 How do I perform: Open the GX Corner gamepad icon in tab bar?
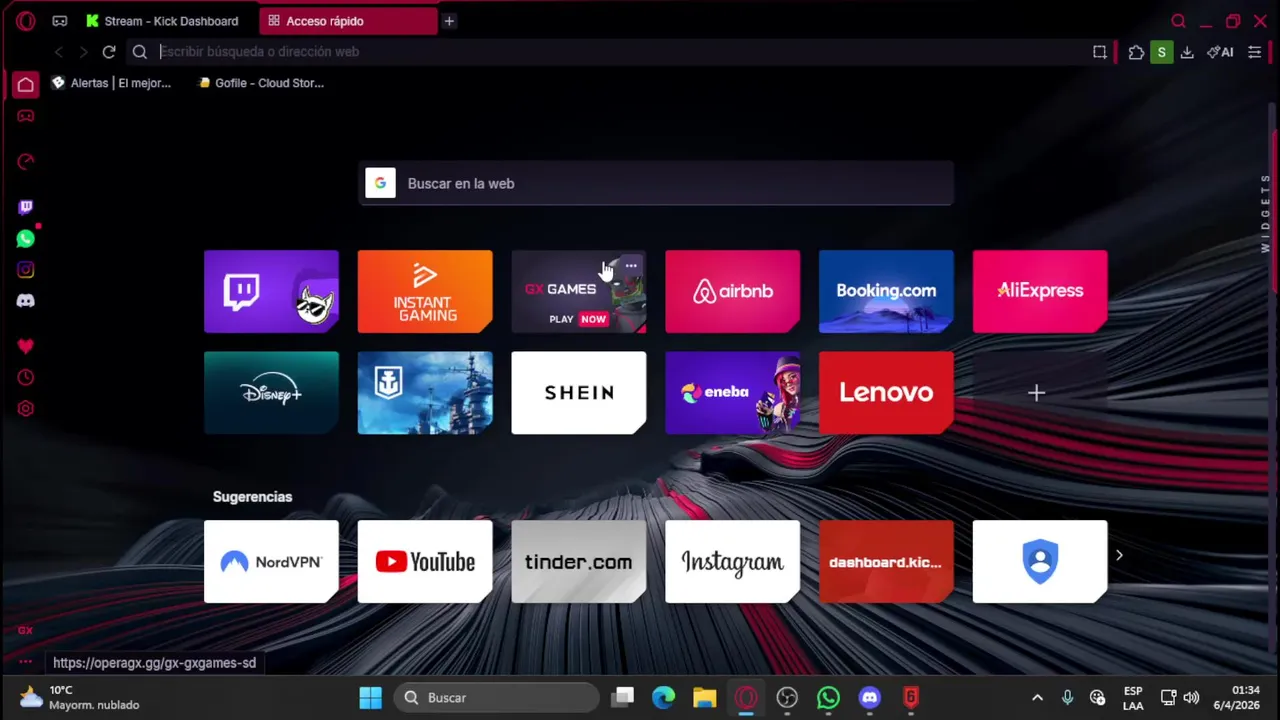click(x=60, y=21)
